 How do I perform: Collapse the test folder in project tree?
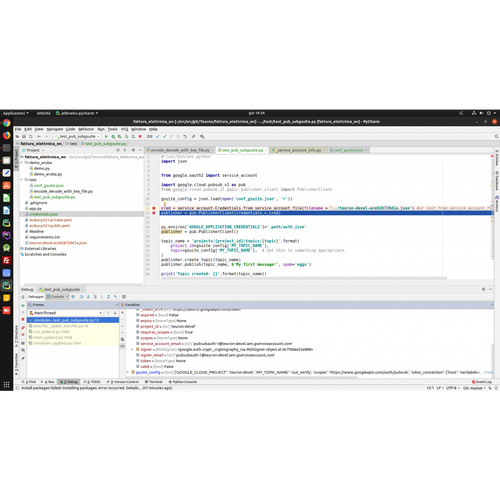pyautogui.click(x=22, y=180)
